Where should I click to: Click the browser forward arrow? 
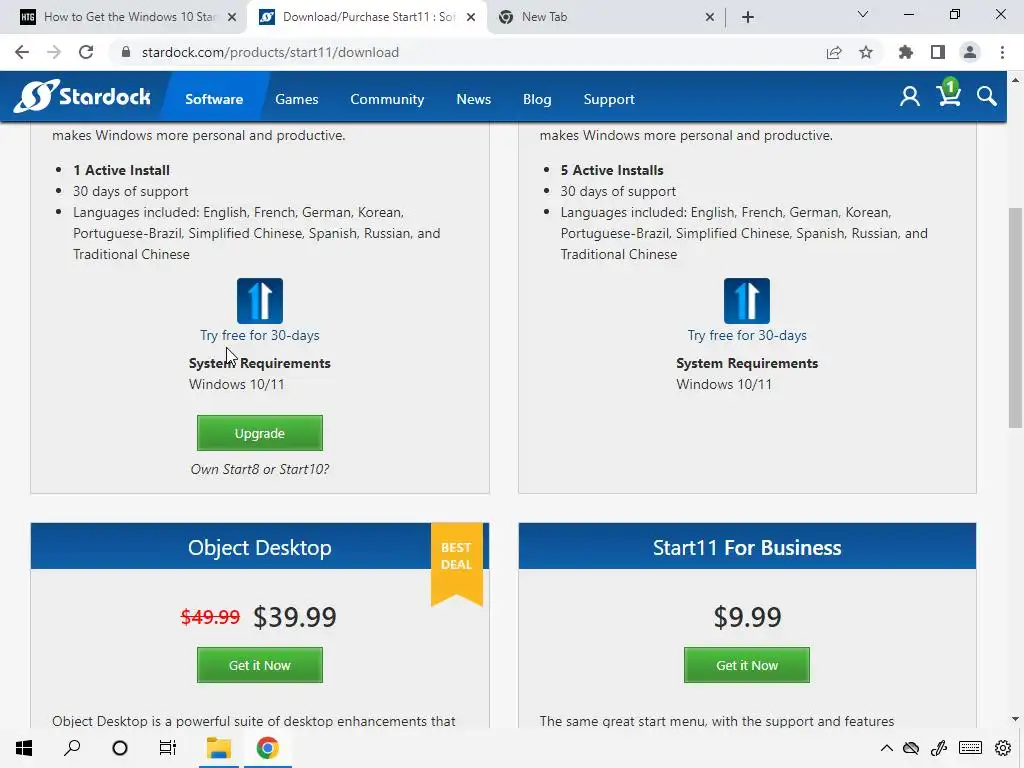click(x=54, y=52)
